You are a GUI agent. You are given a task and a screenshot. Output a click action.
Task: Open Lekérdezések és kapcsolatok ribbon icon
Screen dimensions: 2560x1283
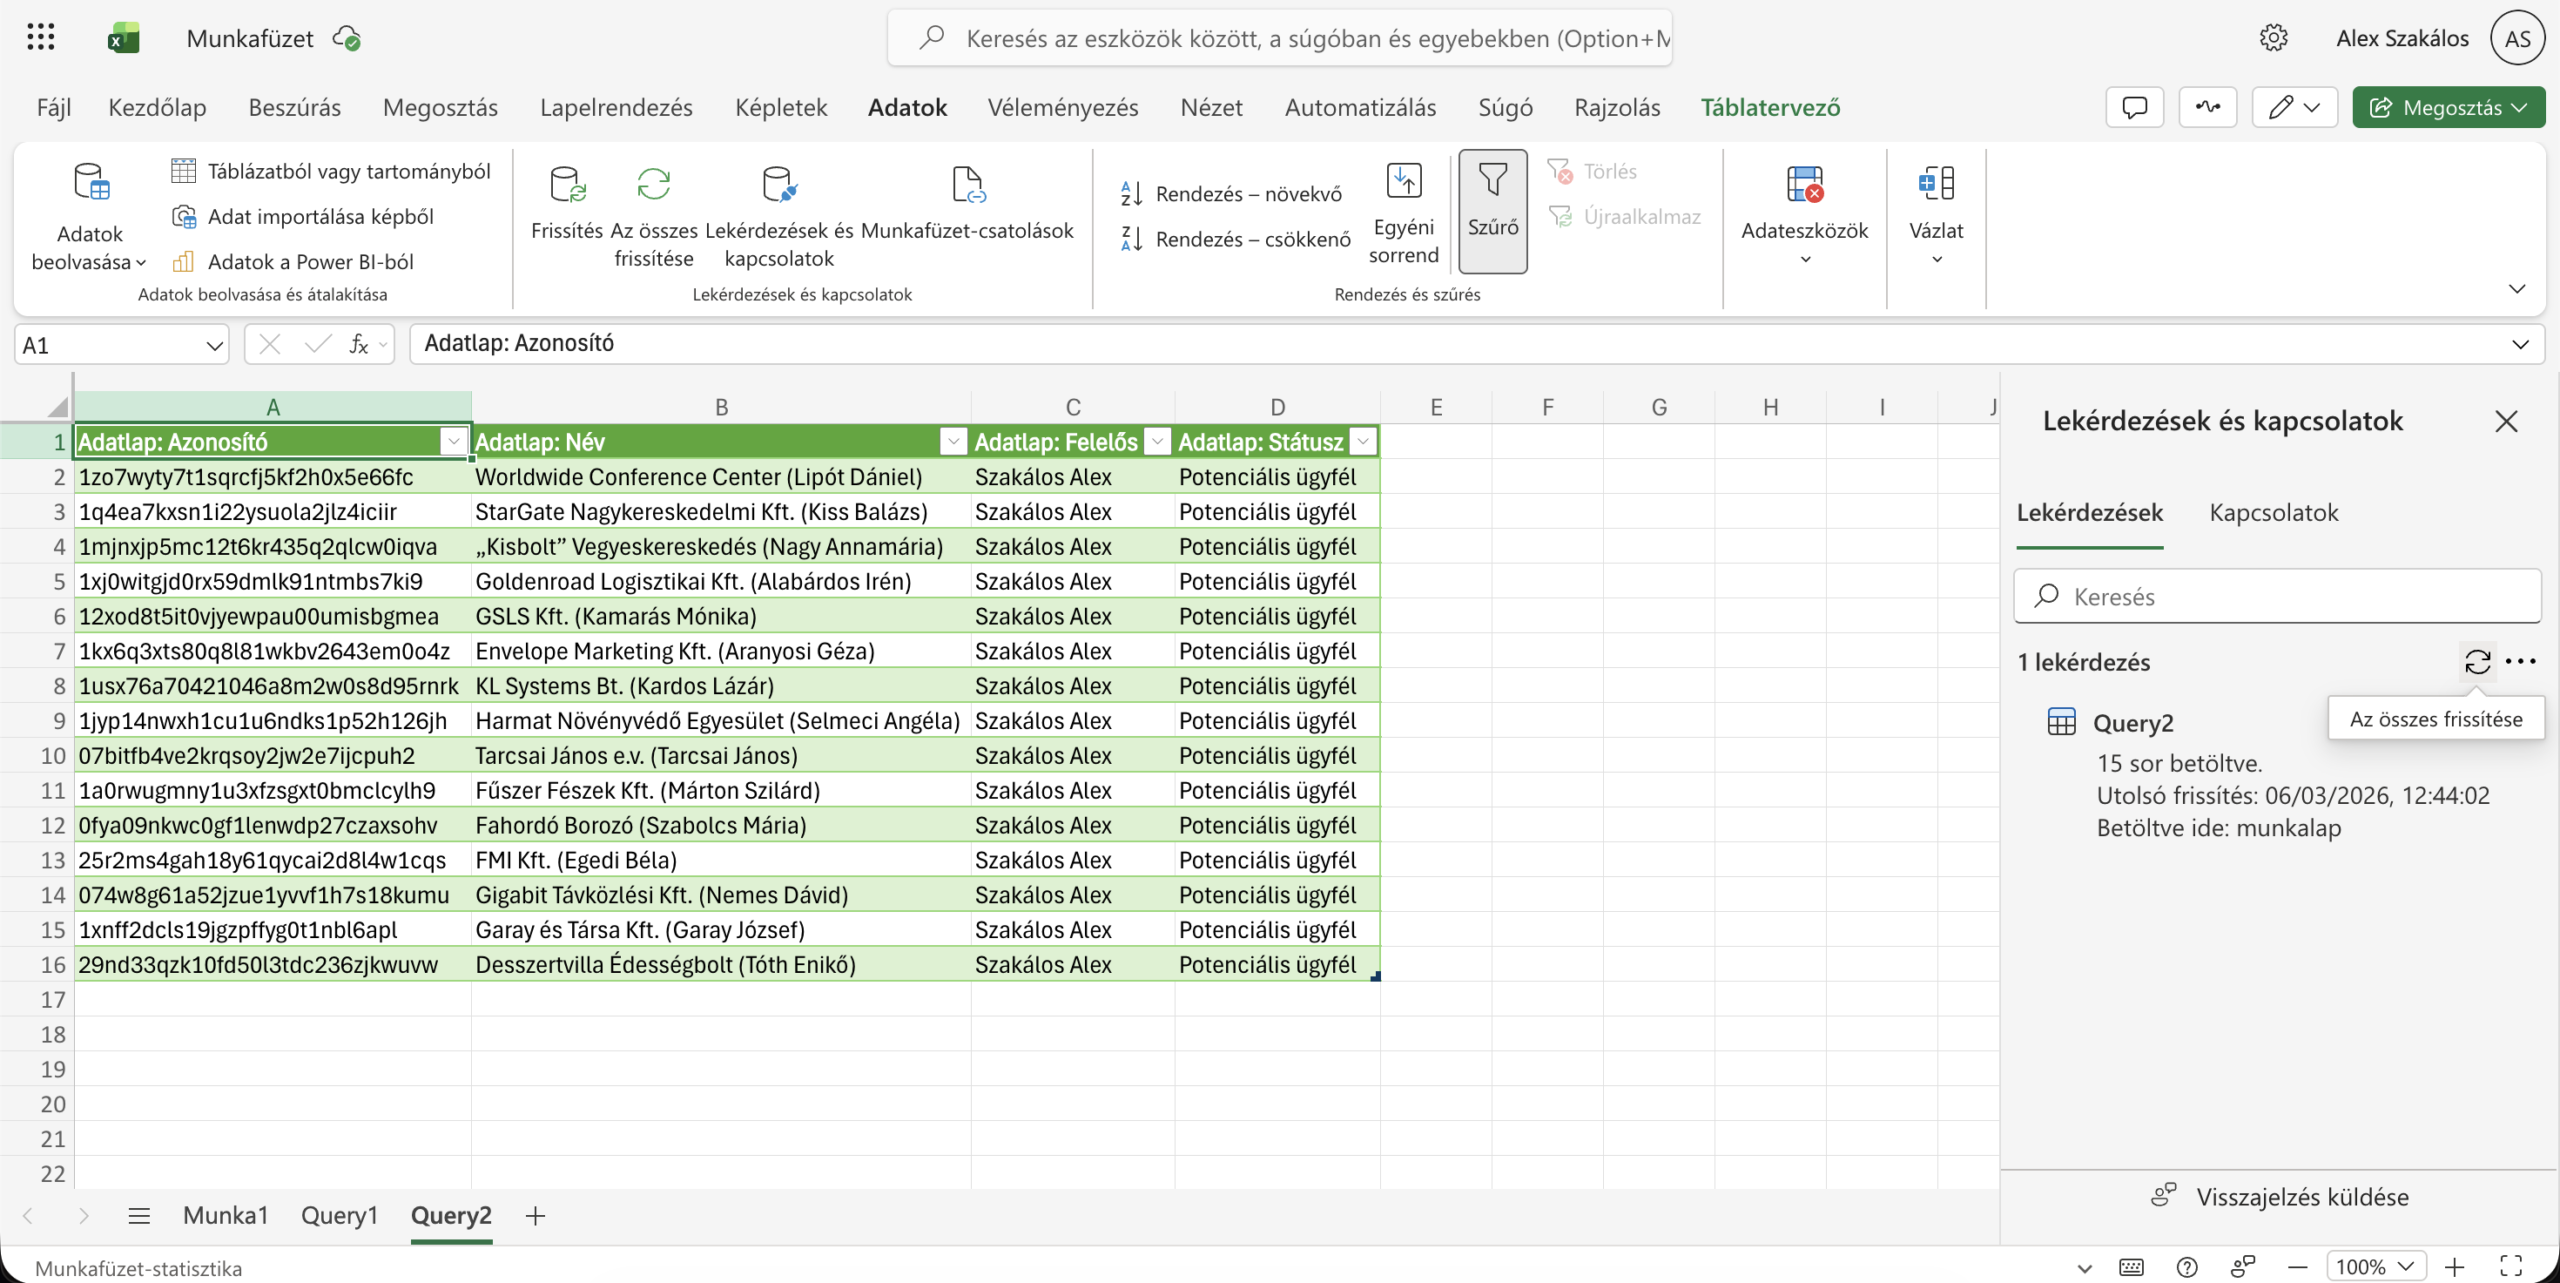click(779, 186)
